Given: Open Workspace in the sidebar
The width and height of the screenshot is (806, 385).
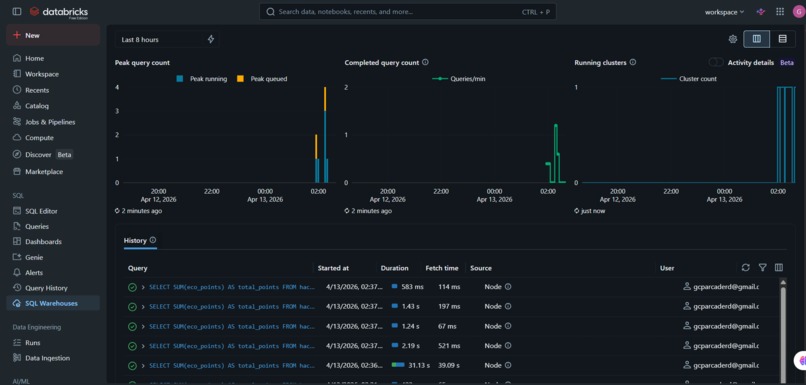Looking at the screenshot, I should point(53,74).
